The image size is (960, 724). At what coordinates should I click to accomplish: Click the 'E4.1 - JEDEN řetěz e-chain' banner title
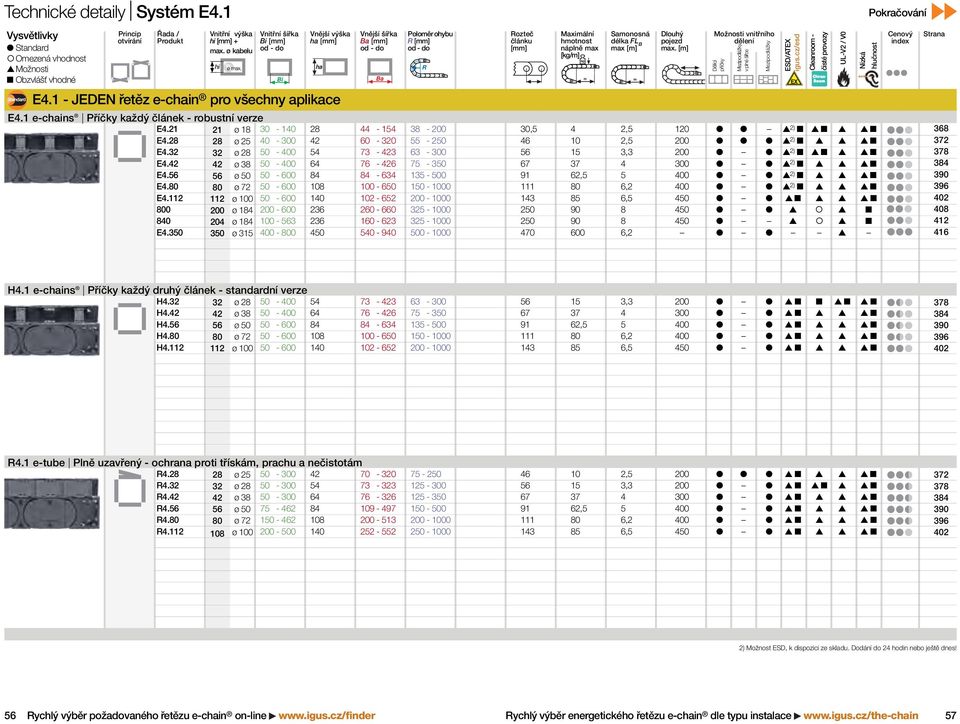tap(186, 100)
